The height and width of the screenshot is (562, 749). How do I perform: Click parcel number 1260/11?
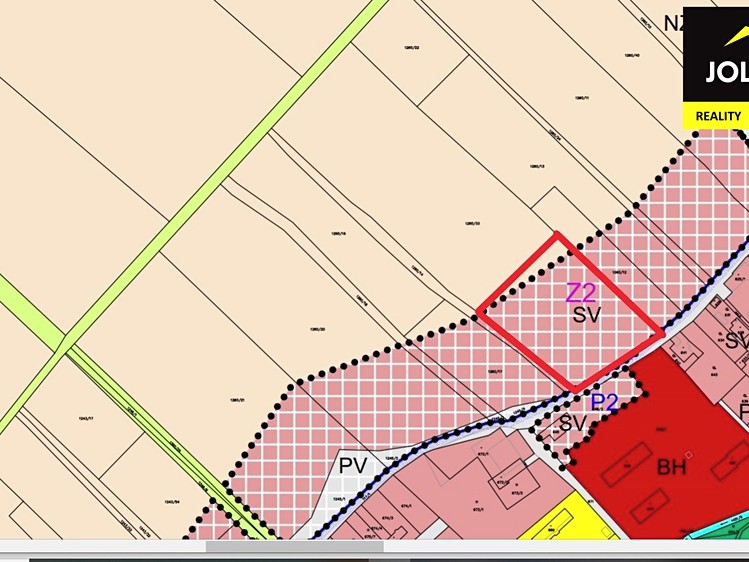coord(582,98)
